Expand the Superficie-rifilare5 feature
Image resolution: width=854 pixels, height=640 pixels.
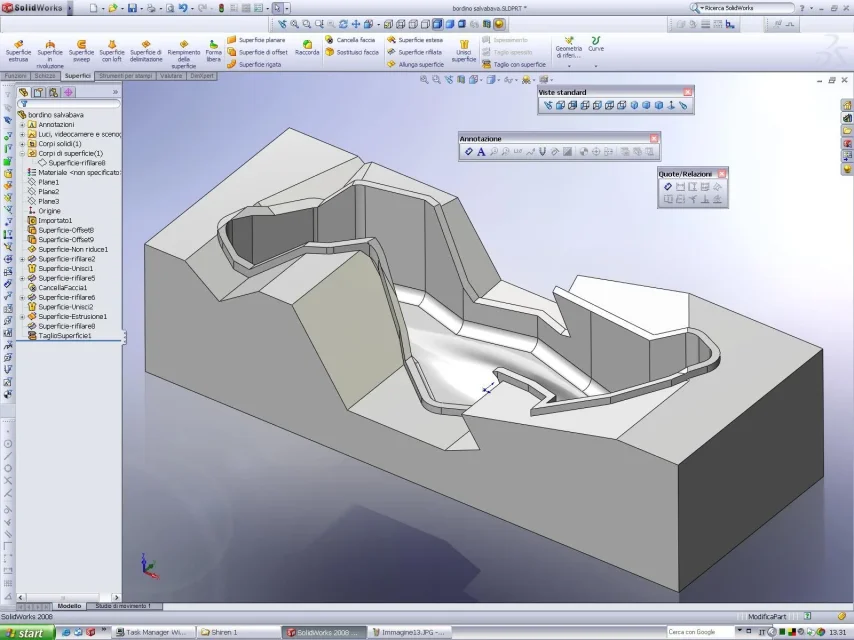(22, 278)
